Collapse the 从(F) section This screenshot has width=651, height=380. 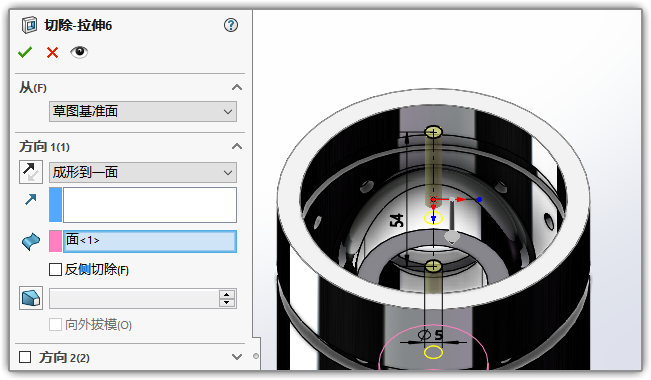(237, 87)
